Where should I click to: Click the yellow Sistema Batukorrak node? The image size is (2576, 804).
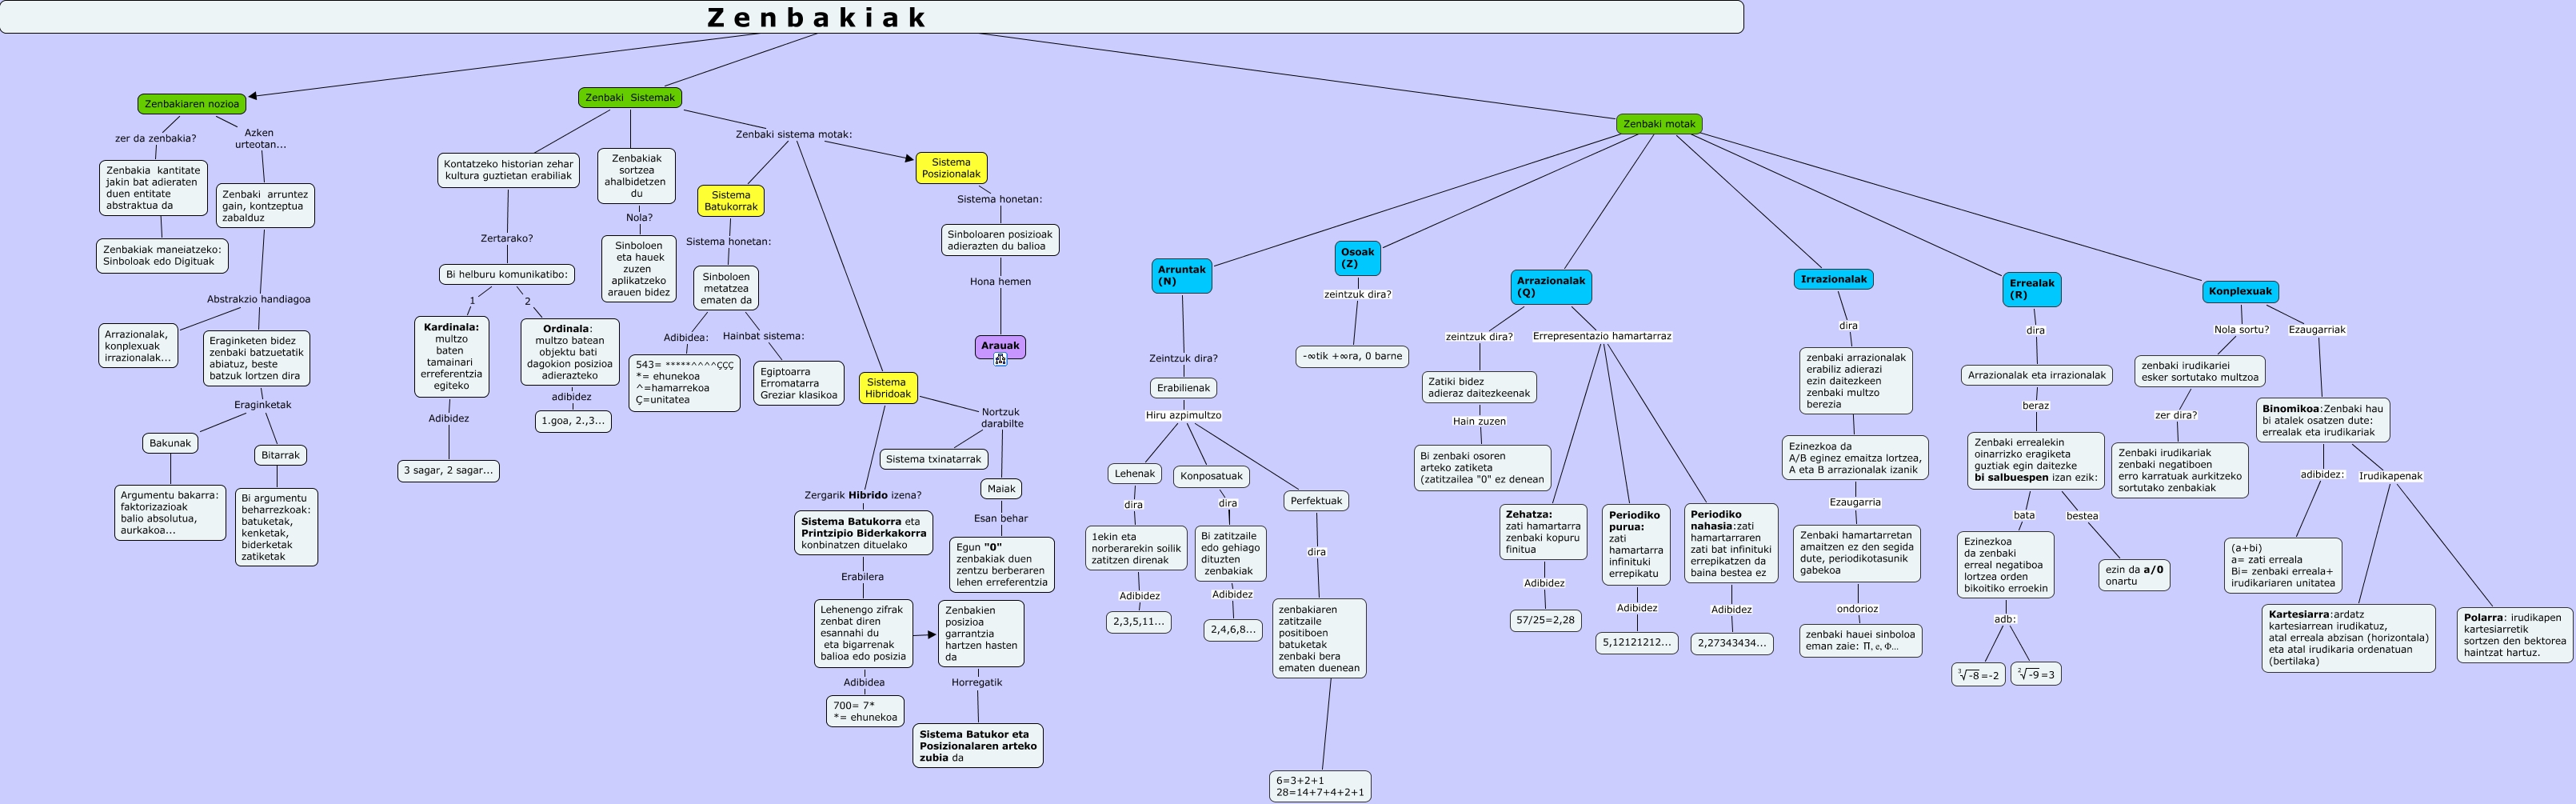(730, 201)
